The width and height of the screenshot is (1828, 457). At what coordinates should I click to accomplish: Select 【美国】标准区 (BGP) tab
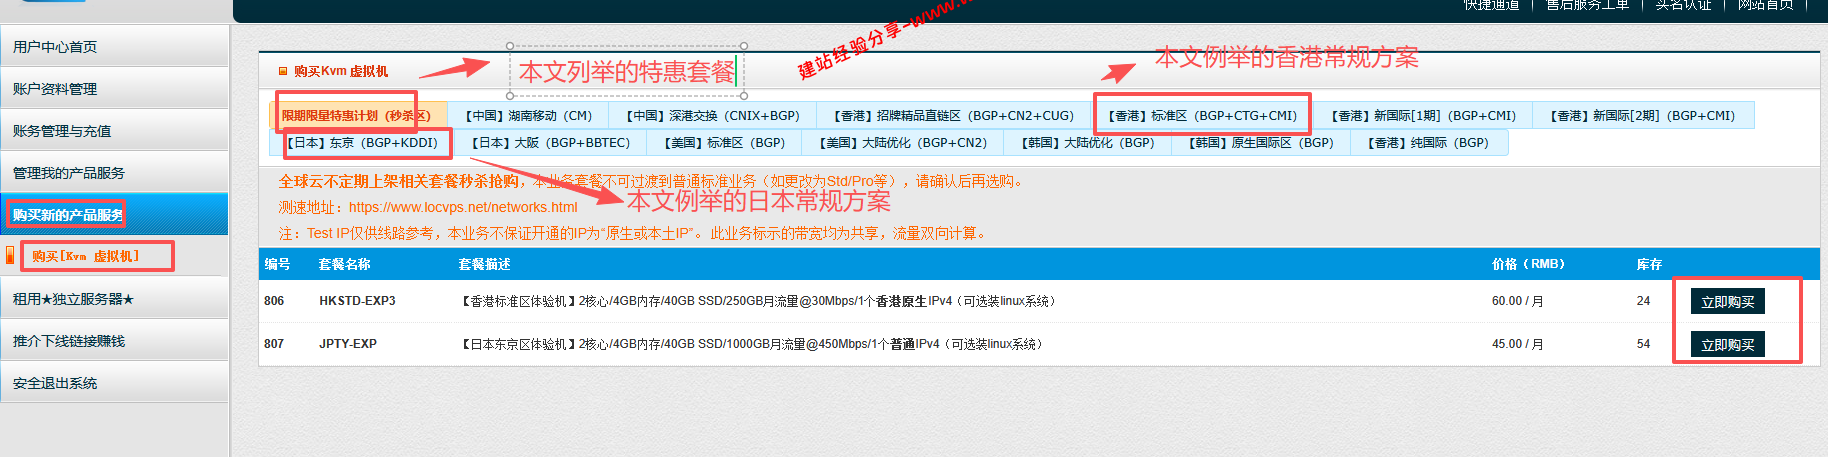(x=725, y=143)
